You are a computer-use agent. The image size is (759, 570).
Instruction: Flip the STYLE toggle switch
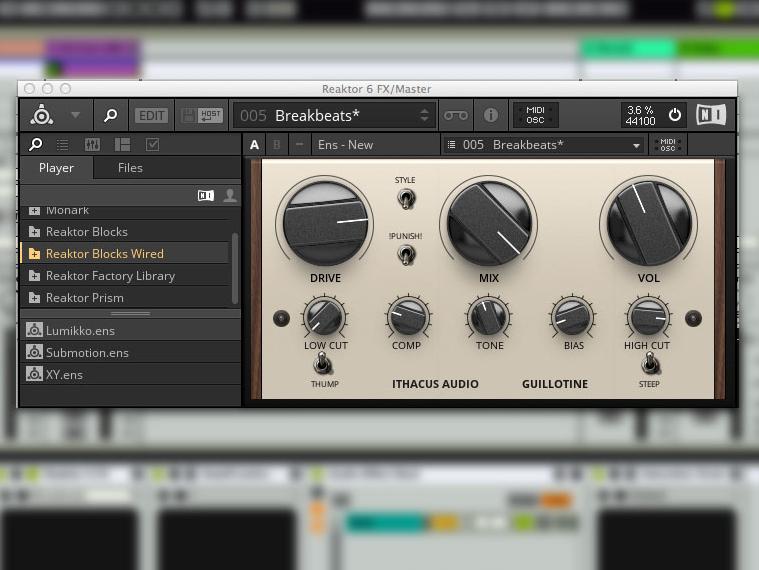click(x=406, y=199)
